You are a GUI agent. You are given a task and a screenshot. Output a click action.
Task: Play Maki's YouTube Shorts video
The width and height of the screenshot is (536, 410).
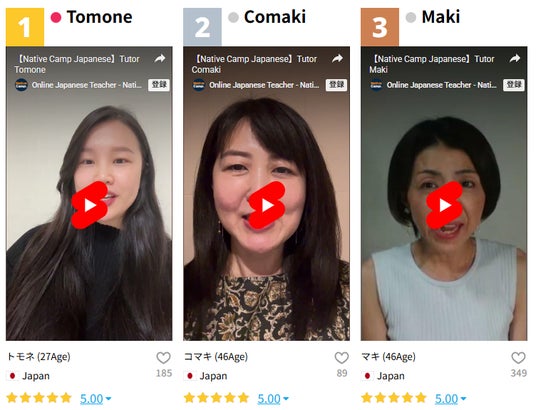[x=444, y=205]
